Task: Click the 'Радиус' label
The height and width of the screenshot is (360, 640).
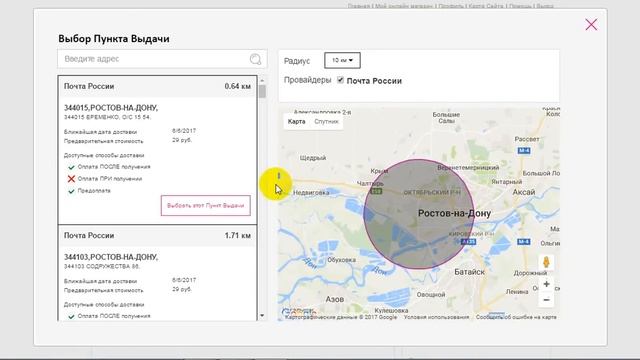Action: 297,61
